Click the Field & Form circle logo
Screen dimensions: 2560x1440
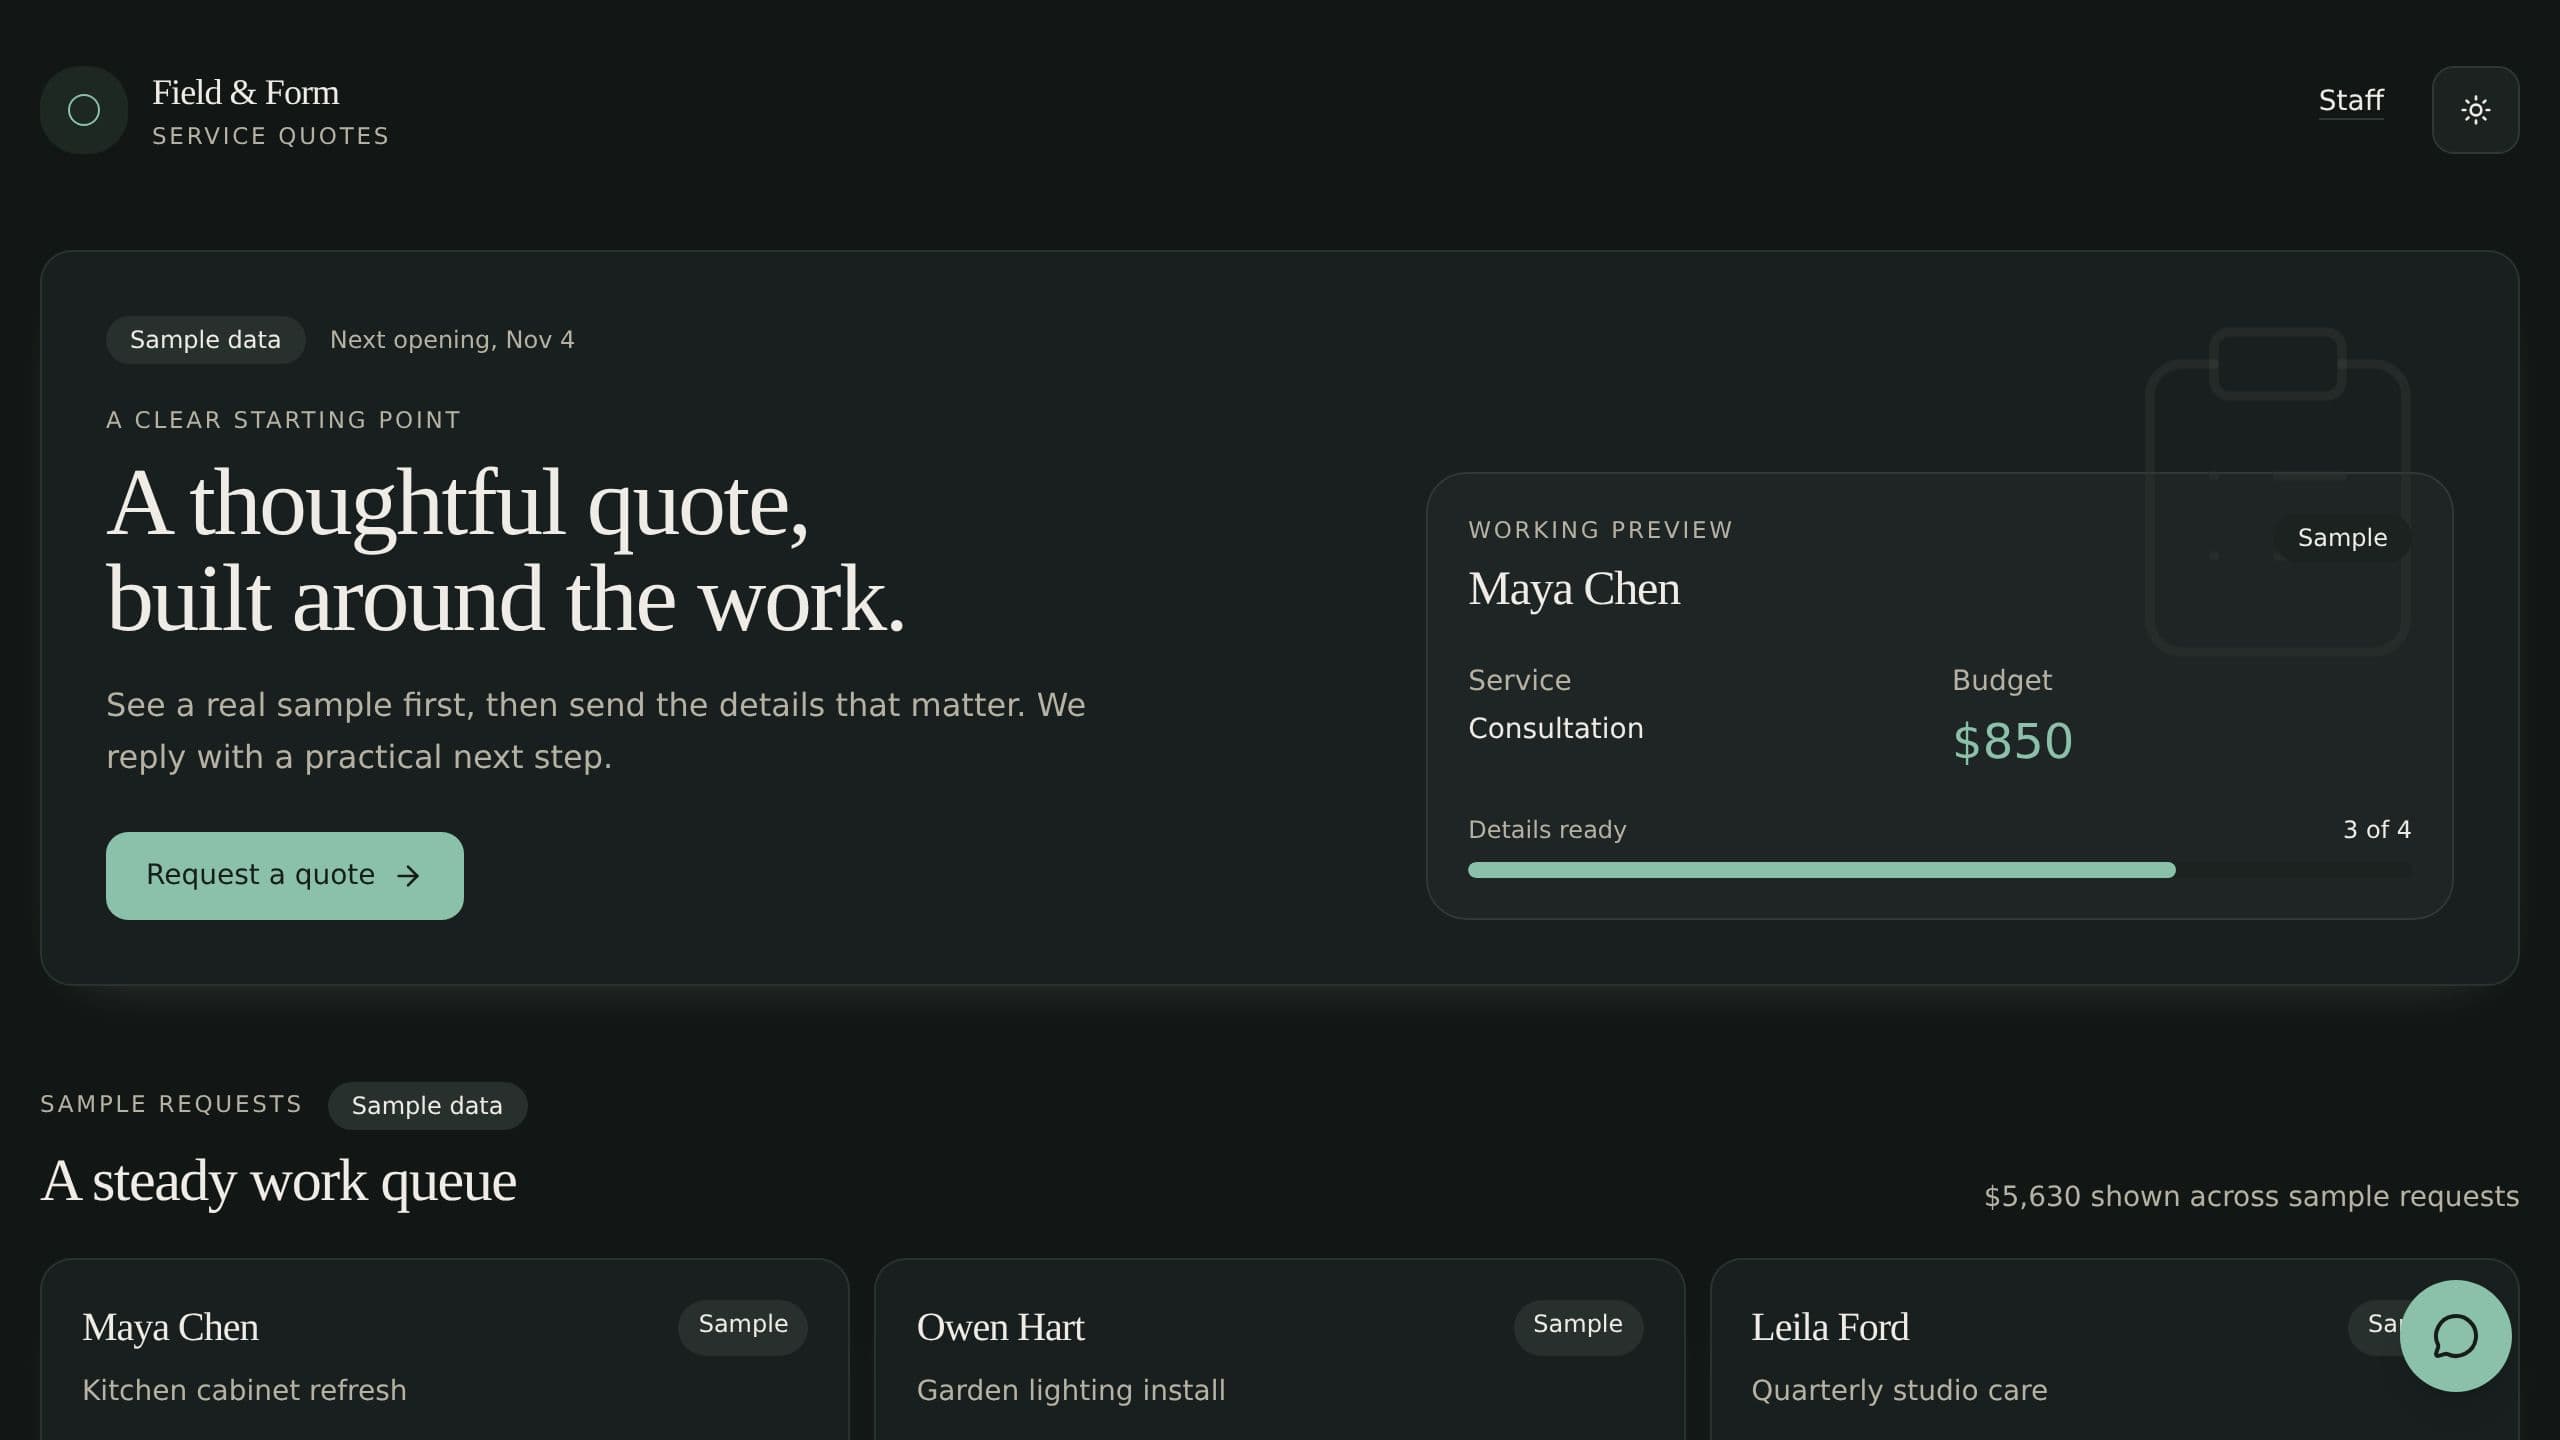tap(84, 110)
